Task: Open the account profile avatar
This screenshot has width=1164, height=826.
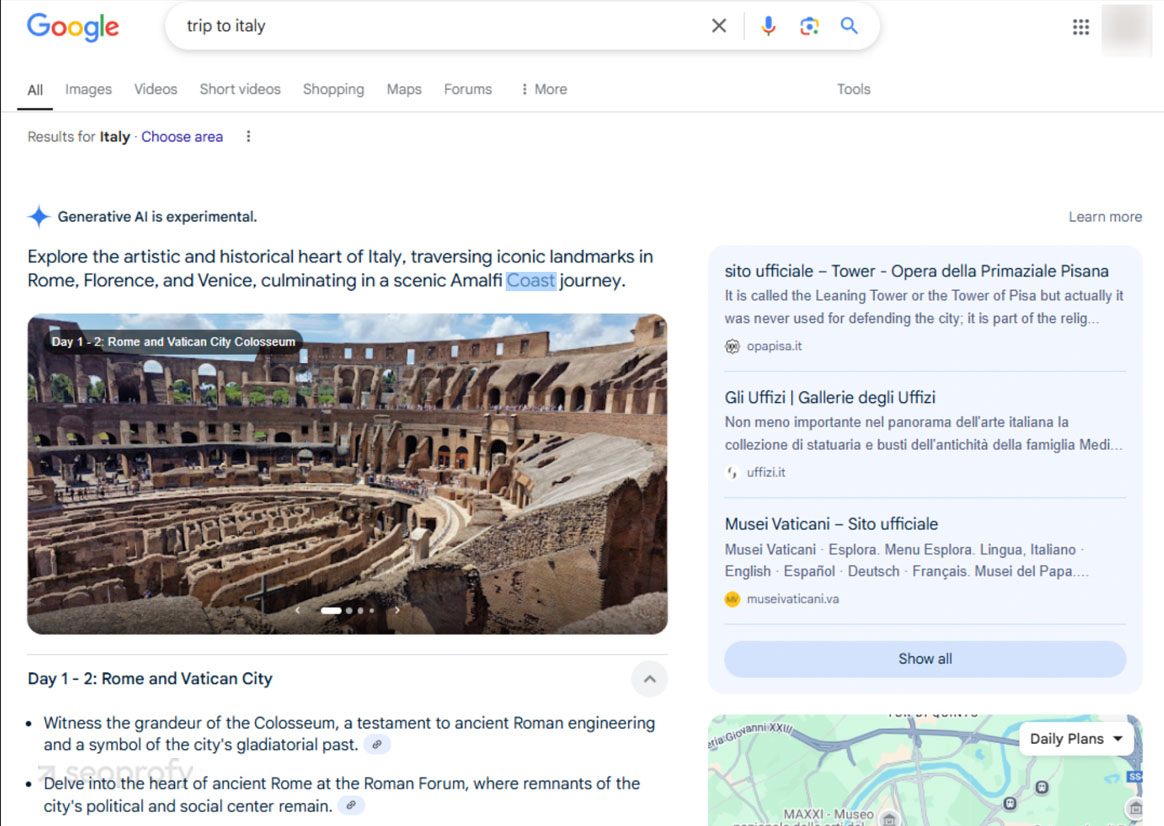Action: pos(1127,30)
